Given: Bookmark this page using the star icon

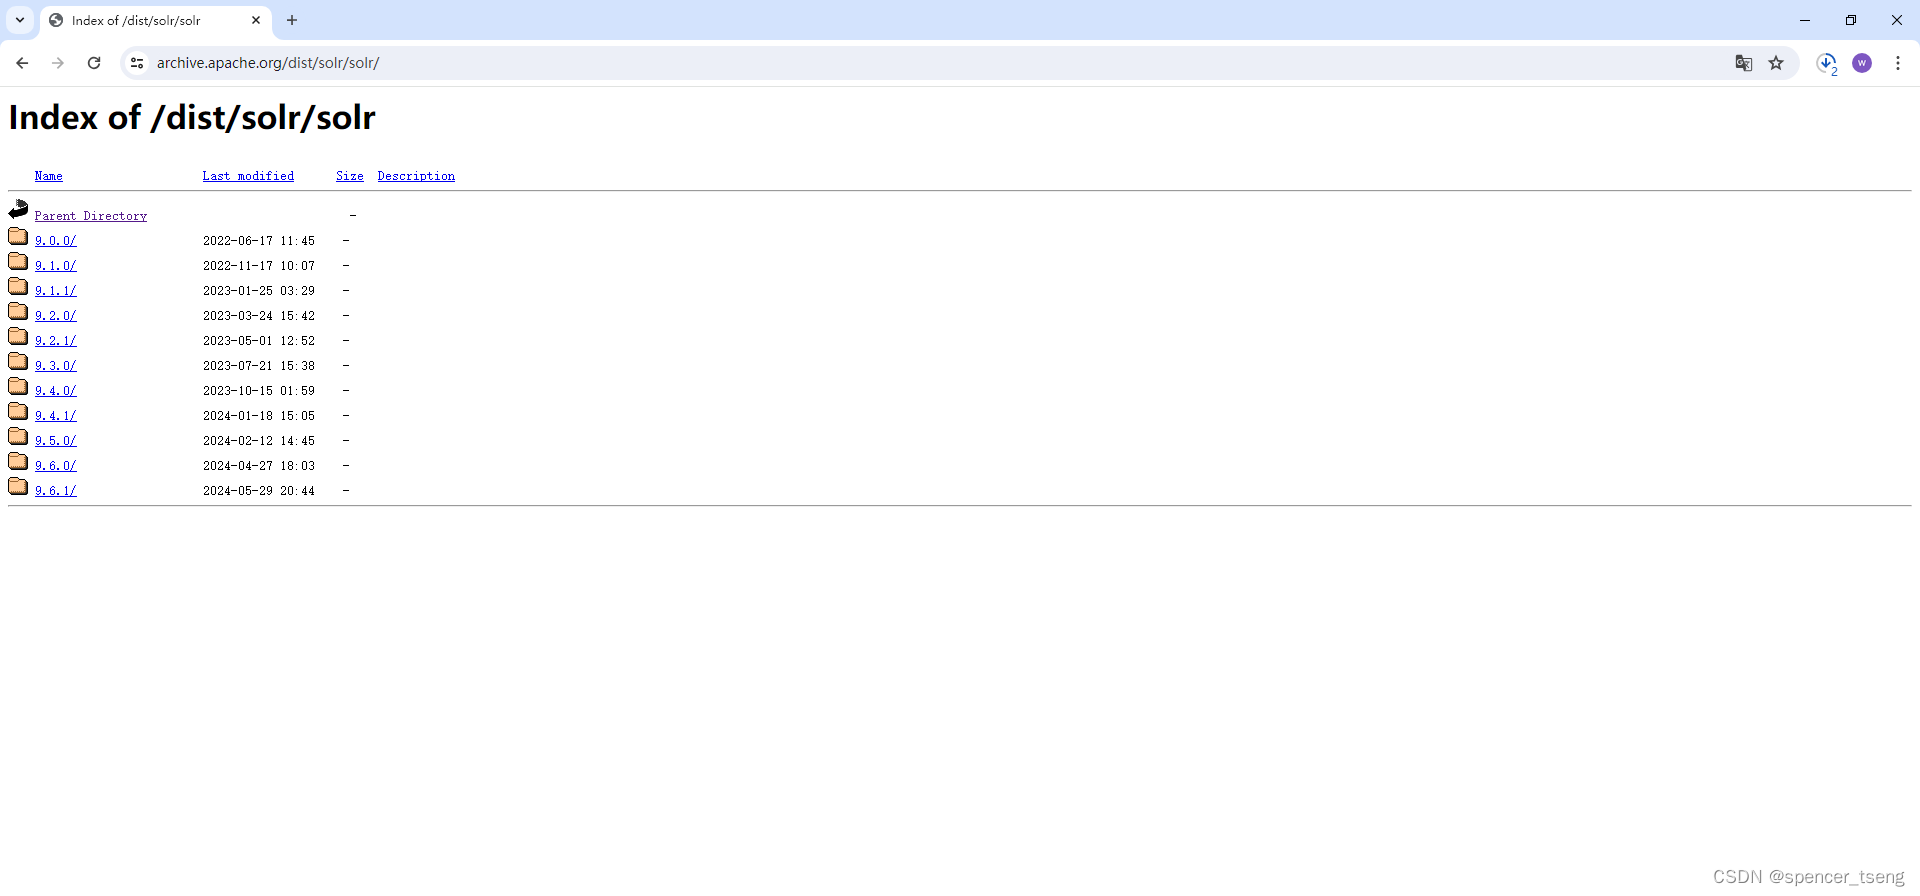Looking at the screenshot, I should (1777, 62).
